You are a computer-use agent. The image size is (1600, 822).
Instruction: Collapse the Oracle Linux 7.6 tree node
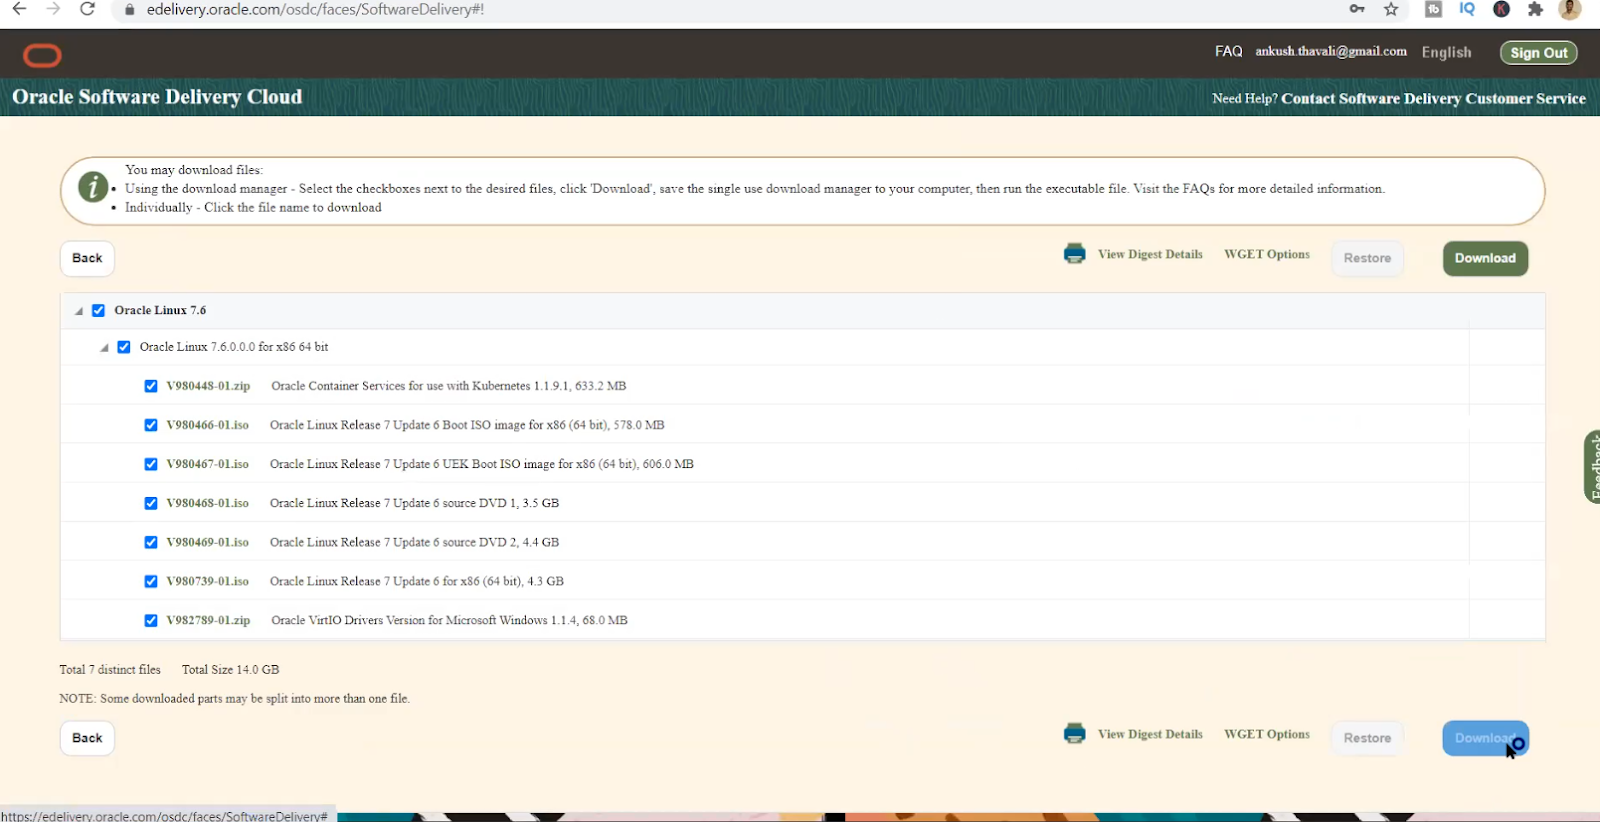(78, 311)
